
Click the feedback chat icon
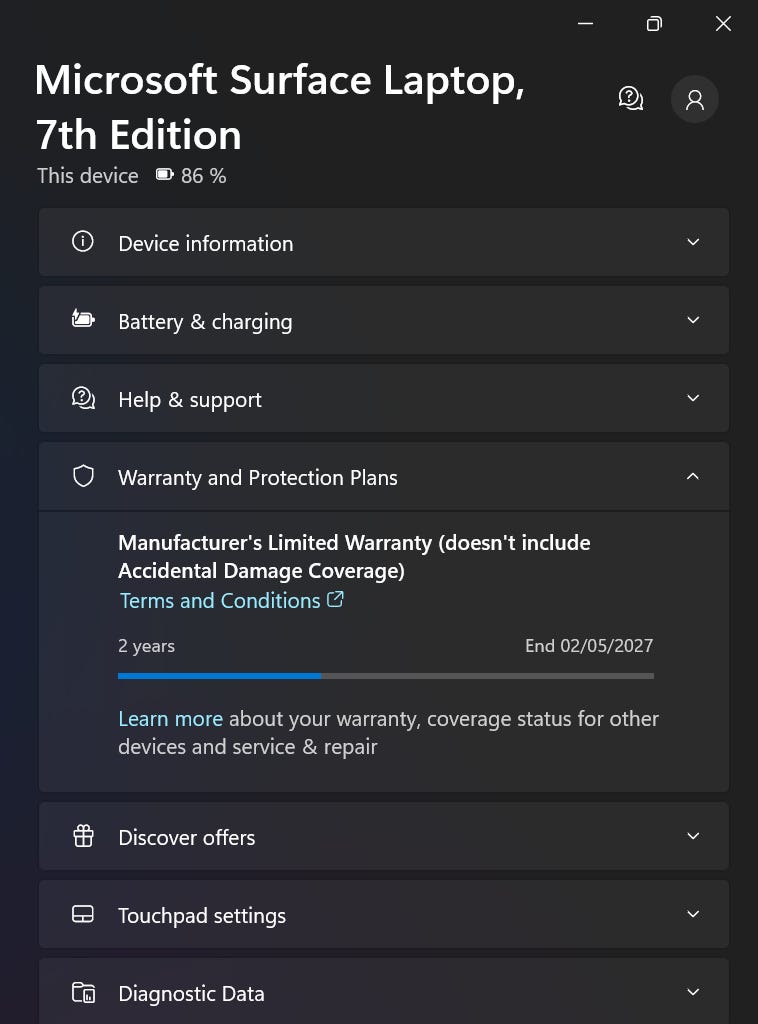[x=631, y=98]
